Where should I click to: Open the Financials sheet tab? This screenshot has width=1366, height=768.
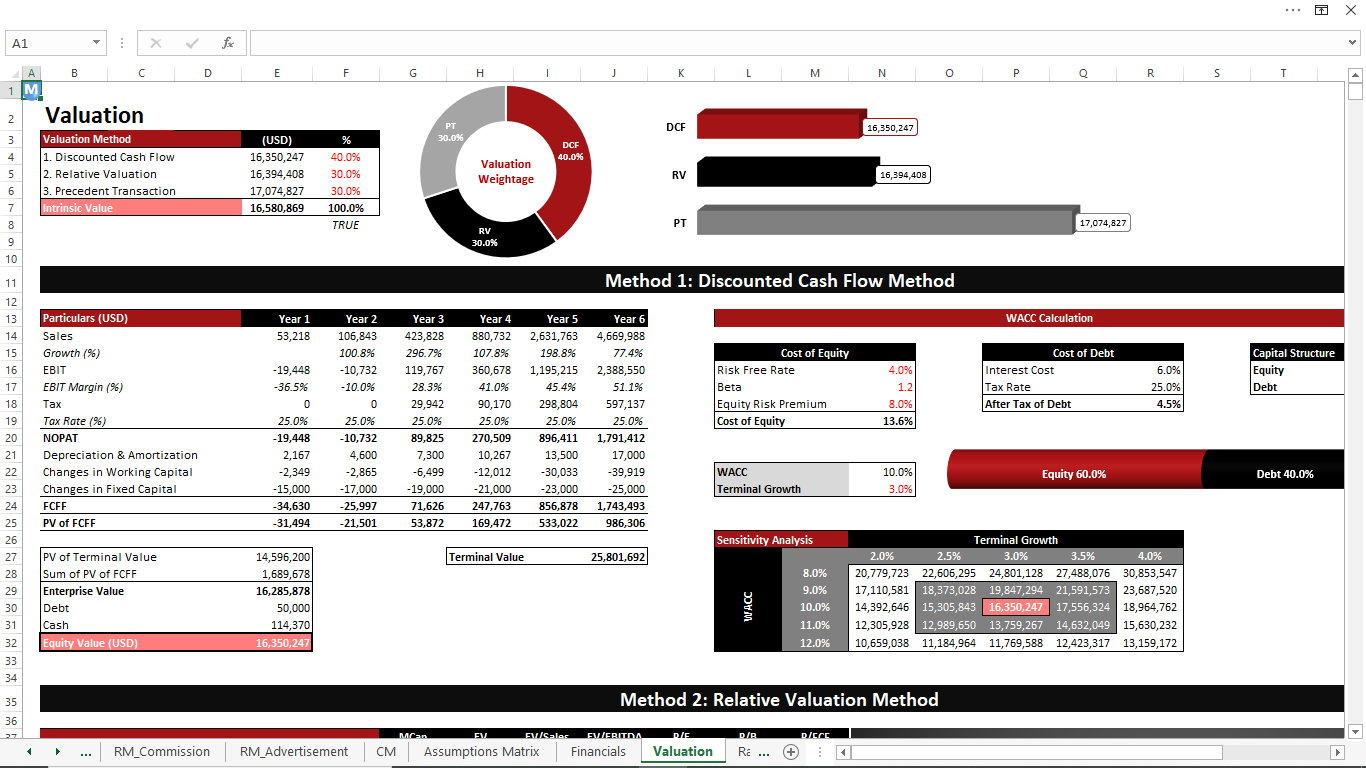598,751
